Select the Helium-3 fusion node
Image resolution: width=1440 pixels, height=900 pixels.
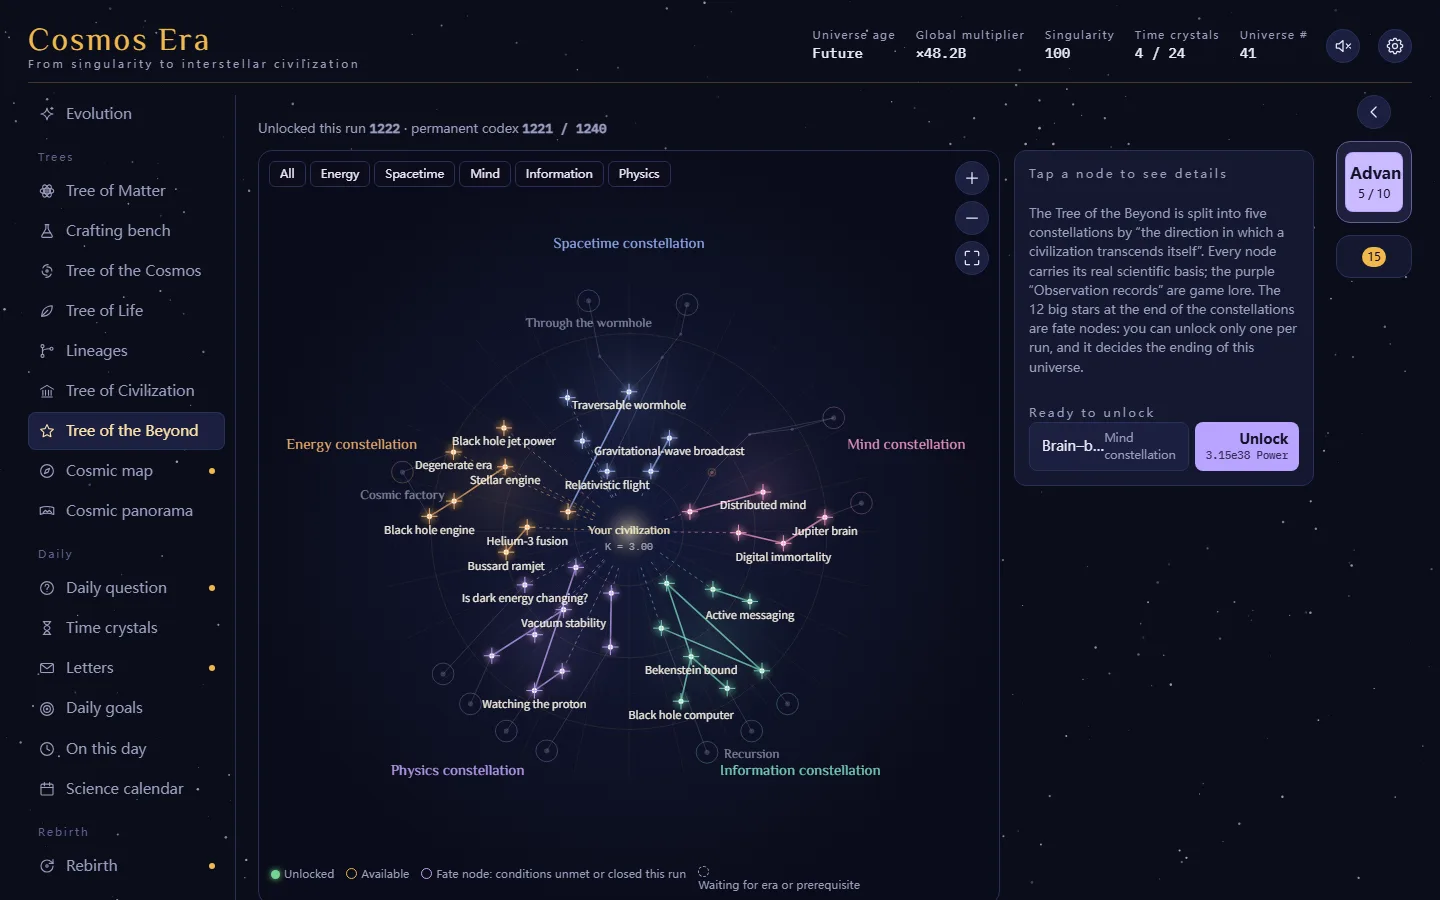[527, 527]
